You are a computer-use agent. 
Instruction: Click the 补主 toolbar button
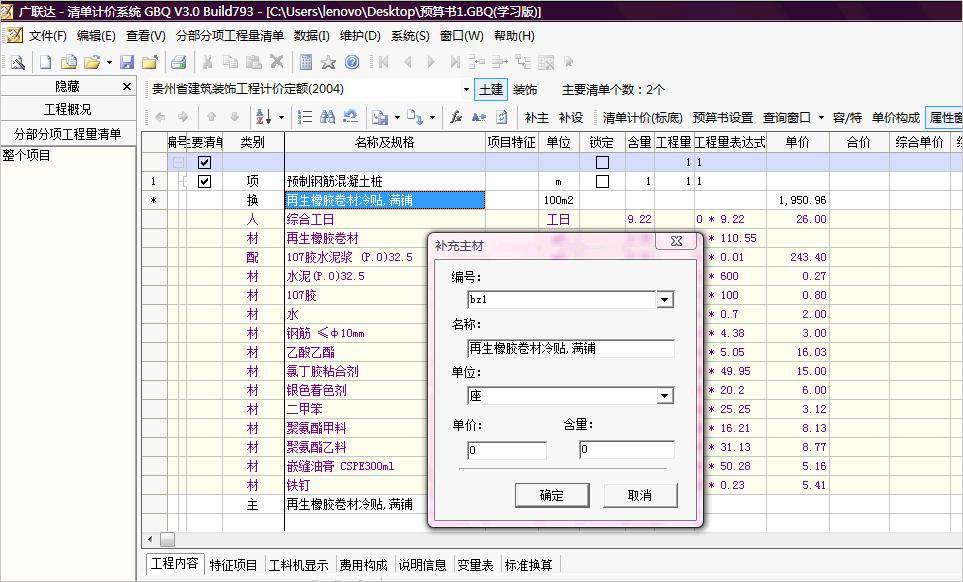click(x=537, y=117)
